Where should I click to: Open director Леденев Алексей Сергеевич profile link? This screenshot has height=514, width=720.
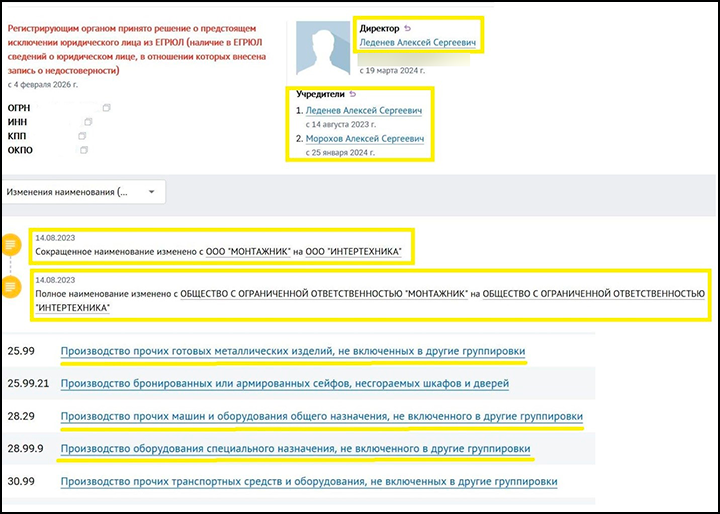(418, 43)
